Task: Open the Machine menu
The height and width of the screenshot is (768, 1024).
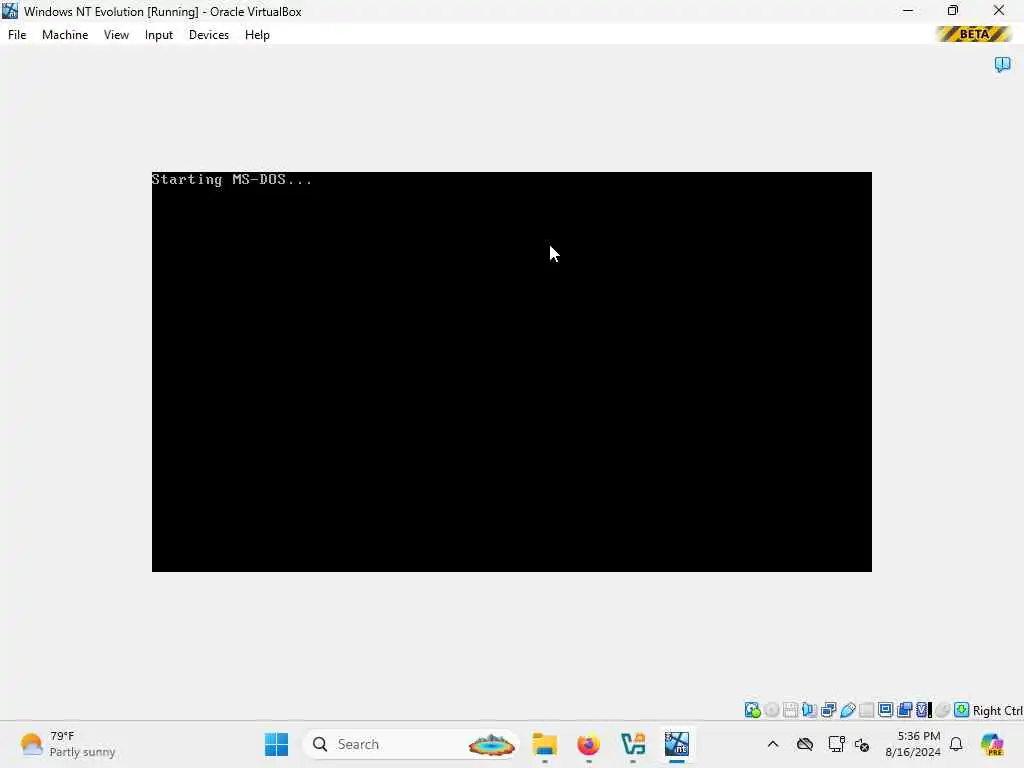Action: coord(65,35)
